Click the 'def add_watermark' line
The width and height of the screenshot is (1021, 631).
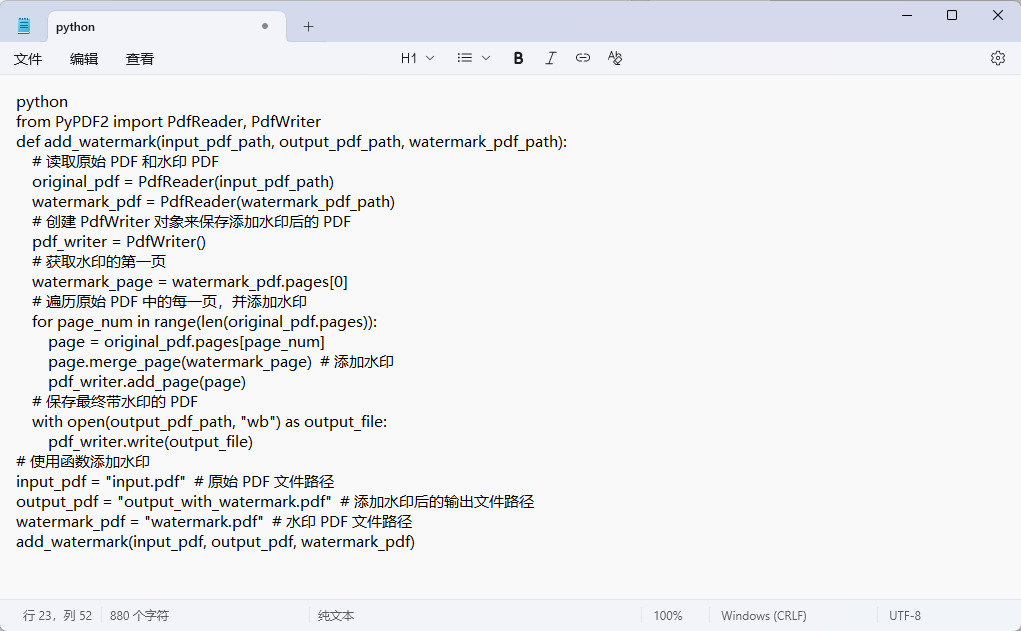[x=292, y=142]
